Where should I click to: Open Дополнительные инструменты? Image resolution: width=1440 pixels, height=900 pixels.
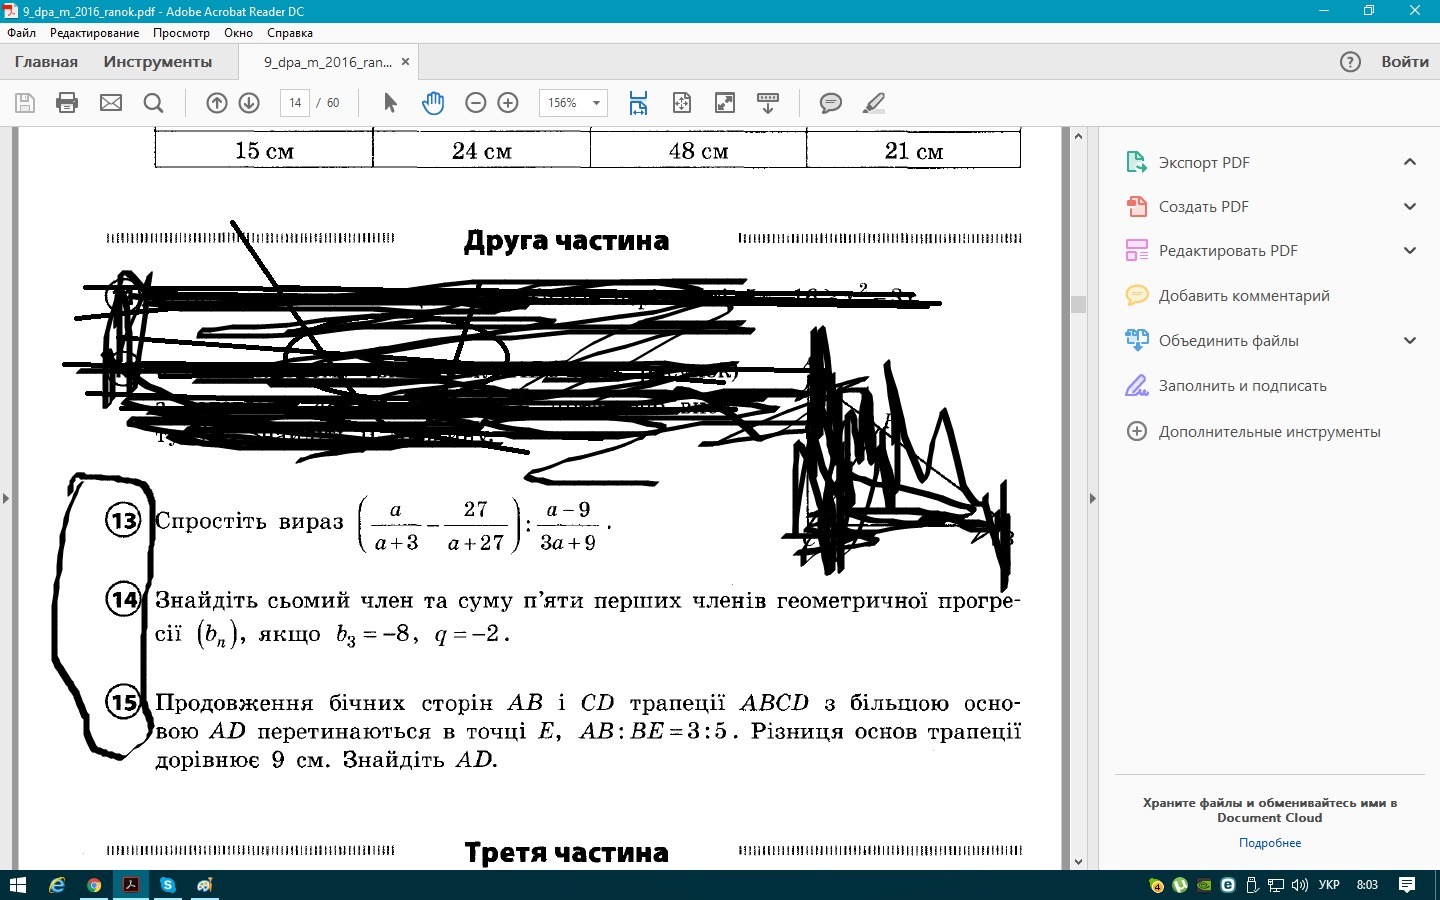(1270, 432)
